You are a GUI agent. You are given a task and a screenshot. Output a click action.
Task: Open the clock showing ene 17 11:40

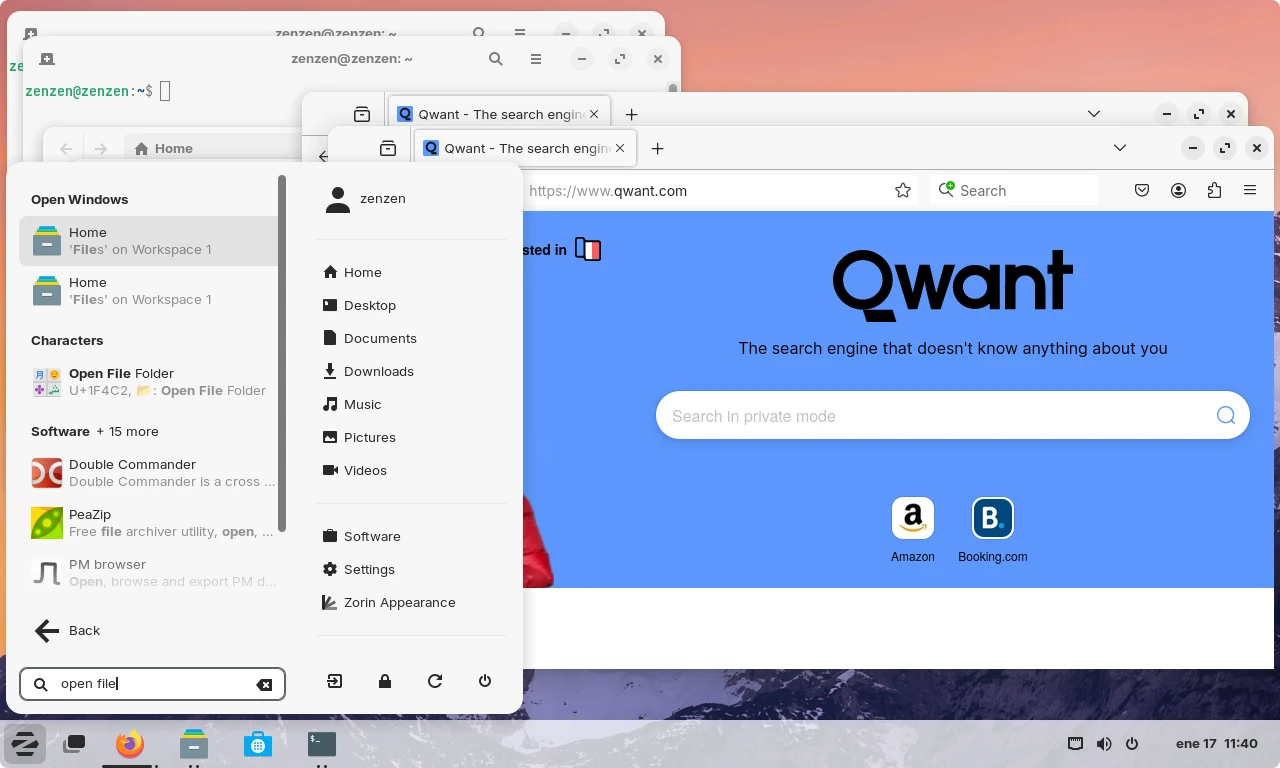(x=1216, y=744)
